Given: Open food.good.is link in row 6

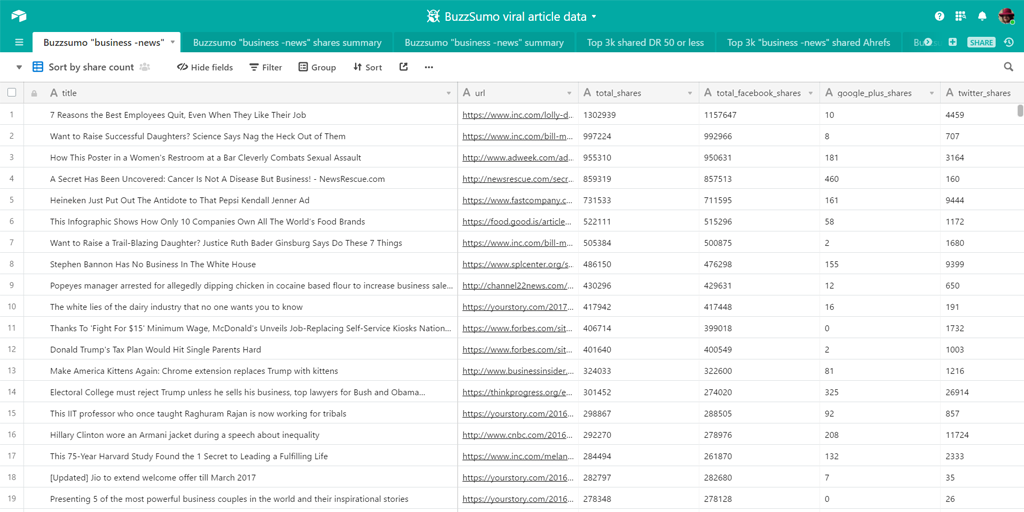Looking at the screenshot, I should click(518, 221).
